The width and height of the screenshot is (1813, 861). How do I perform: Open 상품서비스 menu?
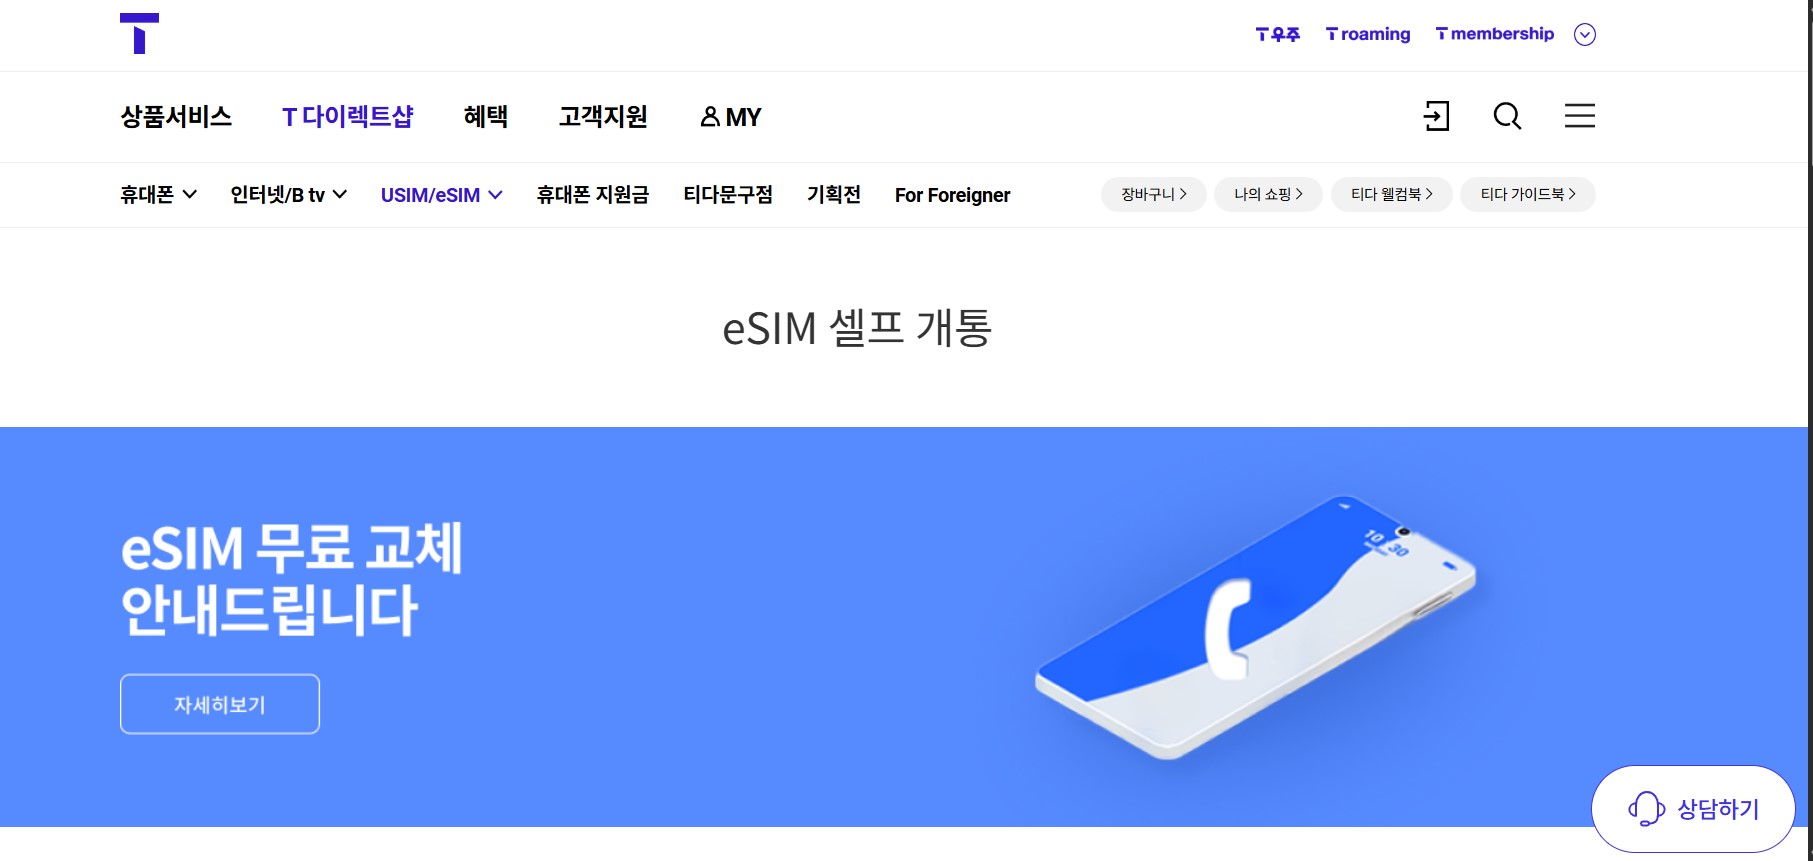176,117
